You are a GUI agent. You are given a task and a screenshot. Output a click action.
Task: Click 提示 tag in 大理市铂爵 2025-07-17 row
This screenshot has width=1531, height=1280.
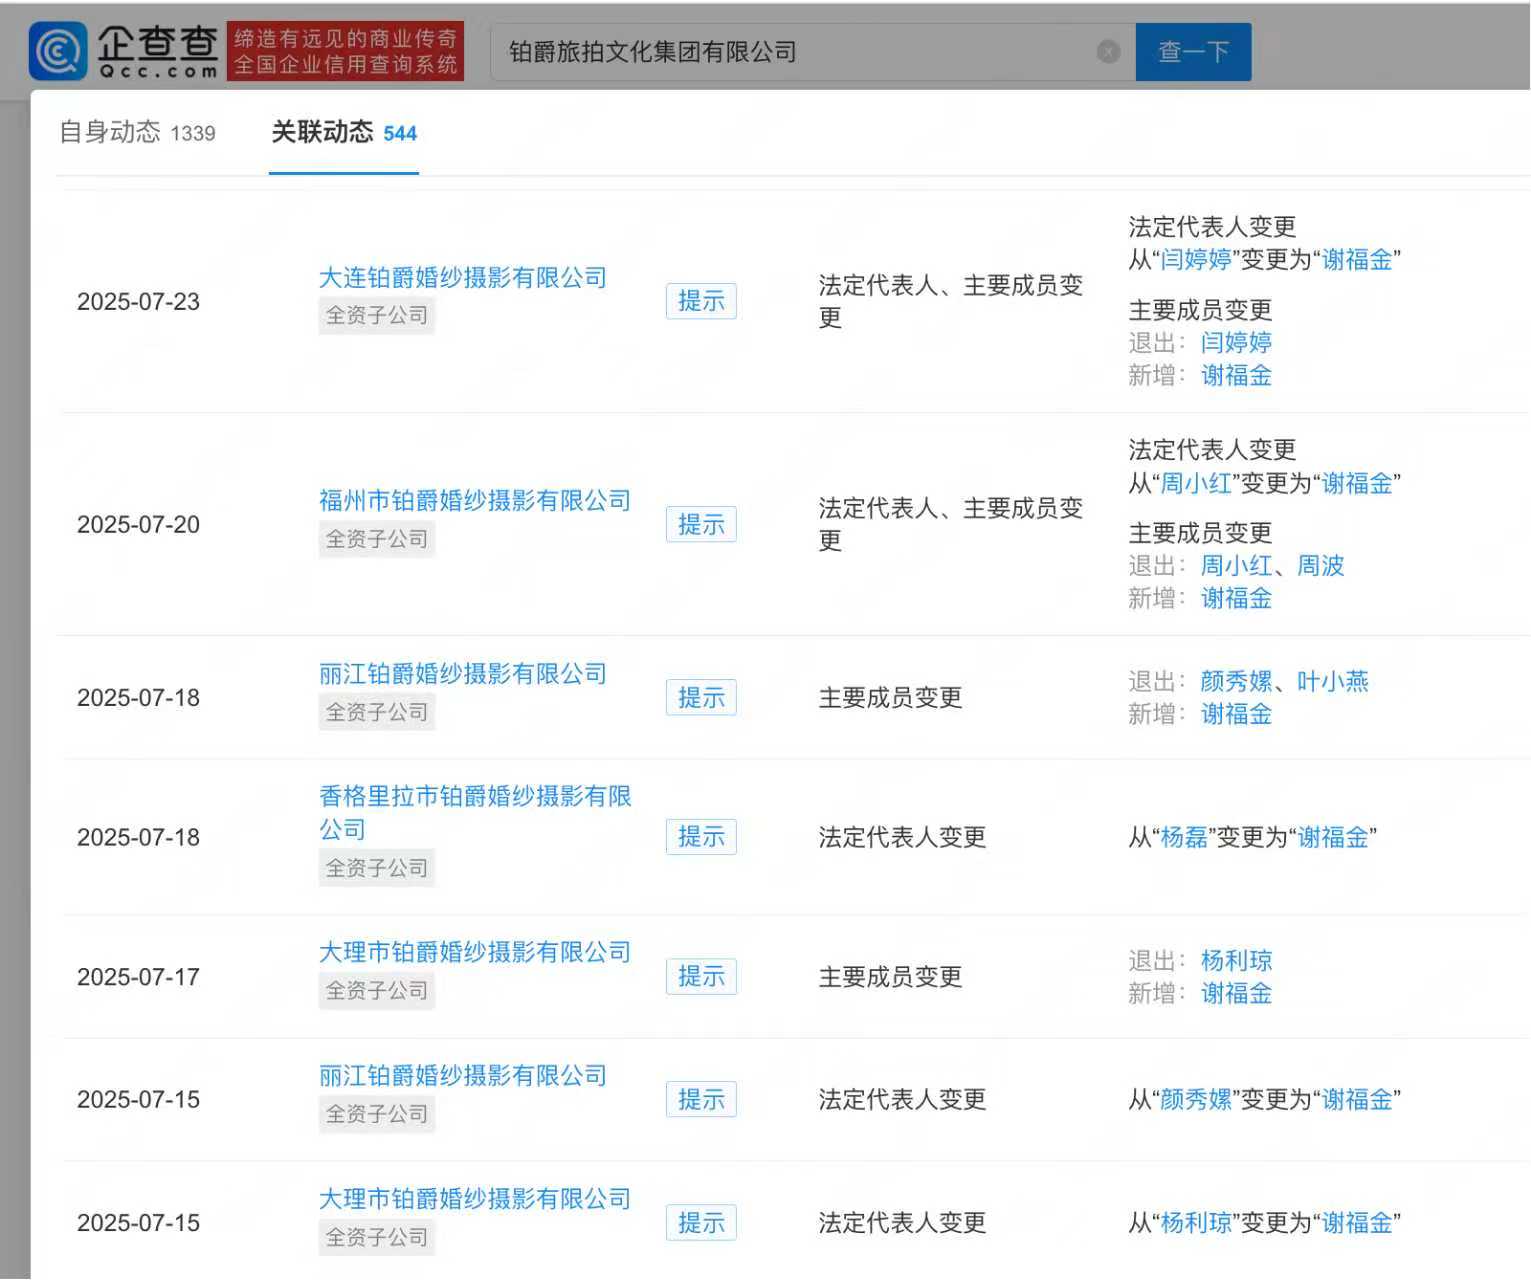(701, 976)
